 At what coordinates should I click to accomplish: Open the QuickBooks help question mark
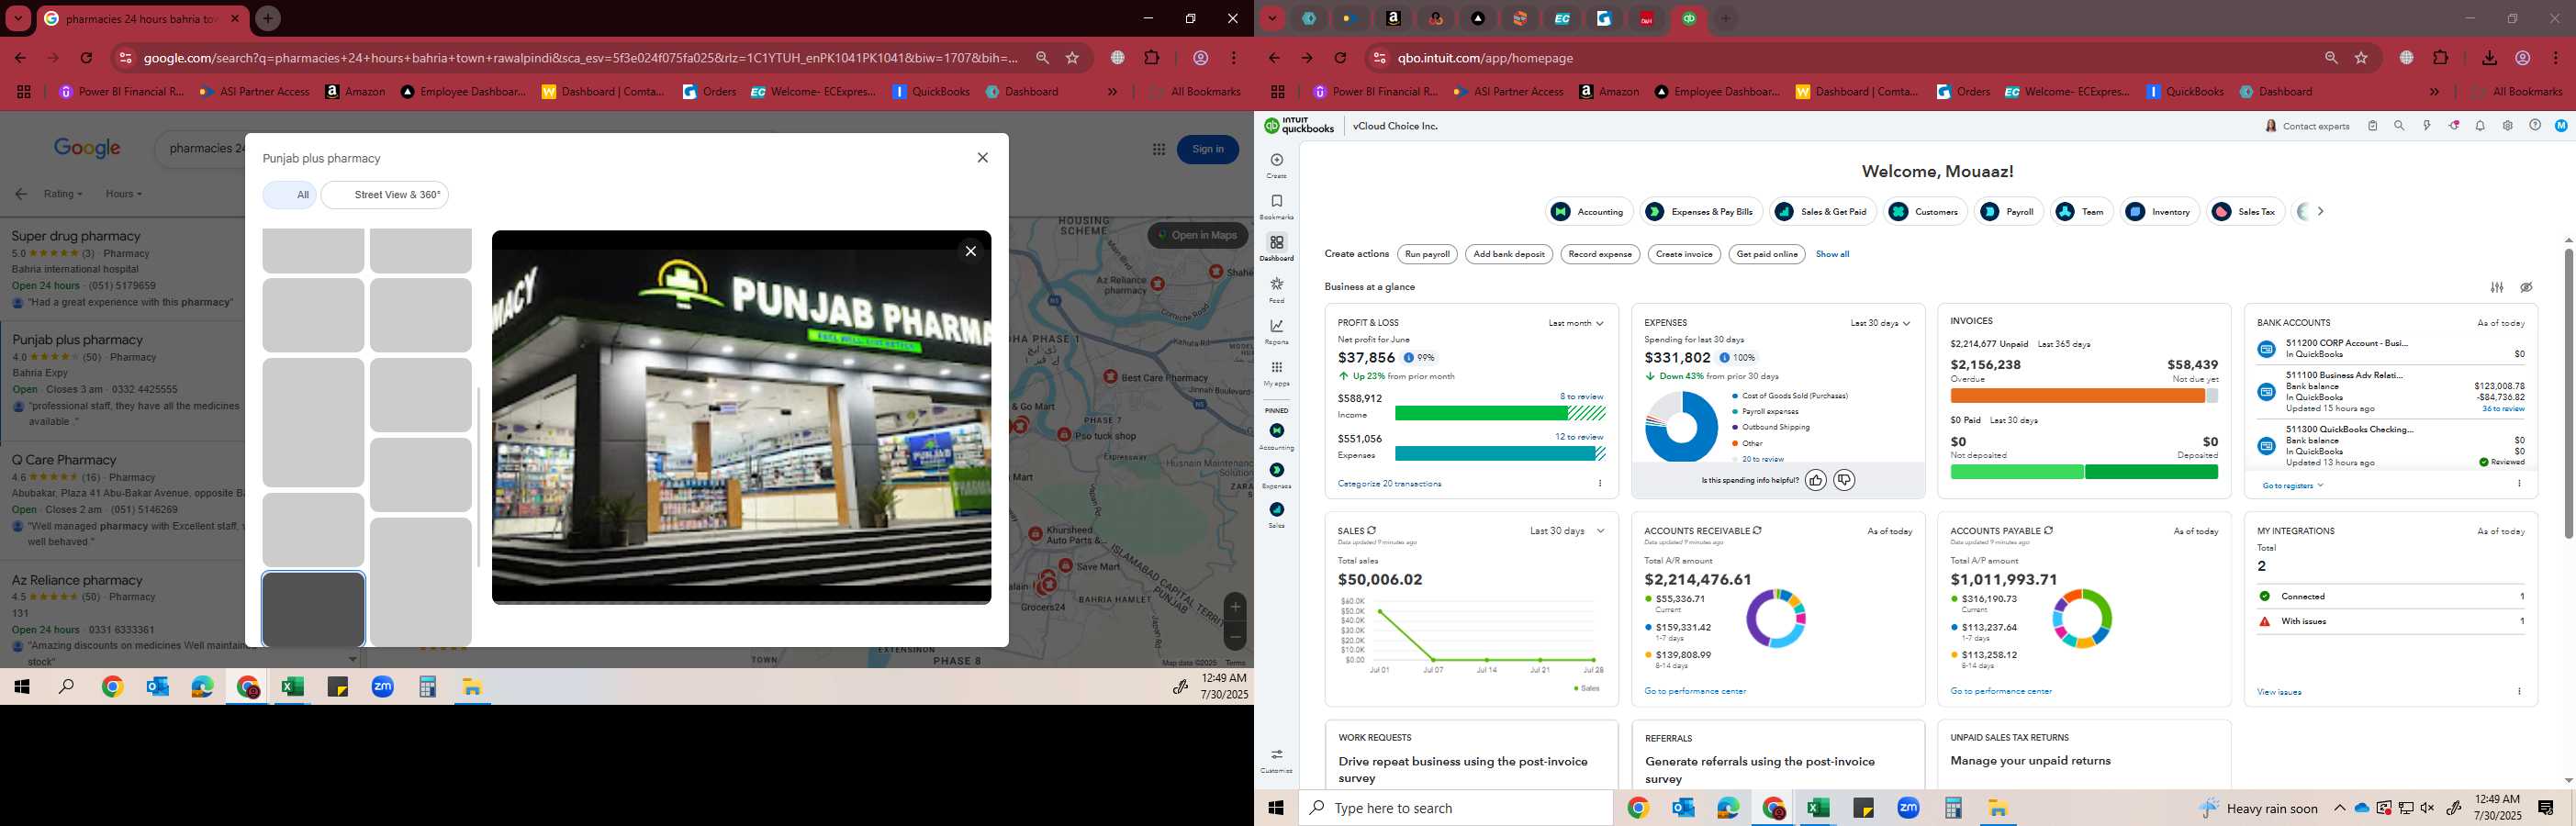point(2535,126)
